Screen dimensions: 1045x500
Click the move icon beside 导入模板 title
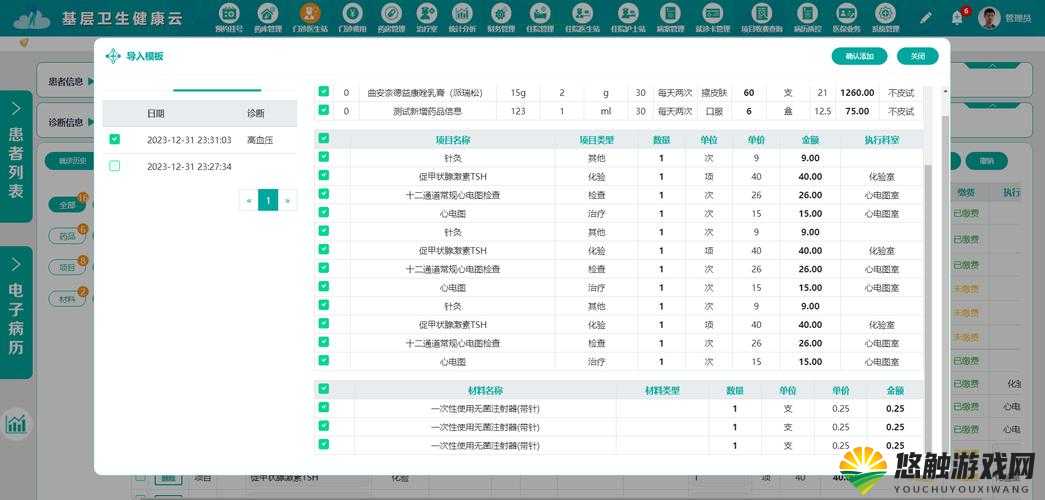[113, 56]
